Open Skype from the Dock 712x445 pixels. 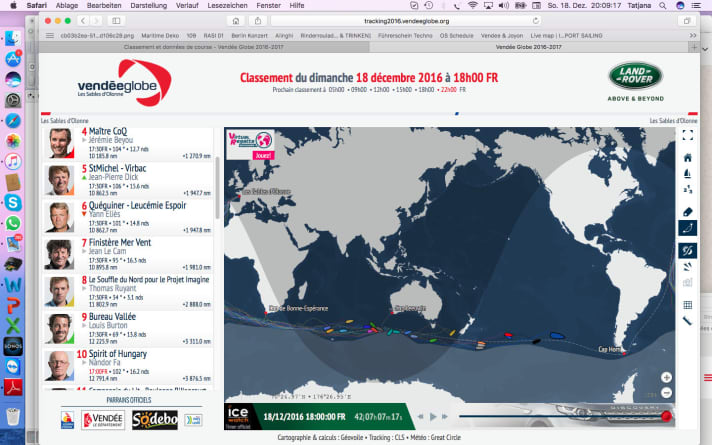(13, 203)
